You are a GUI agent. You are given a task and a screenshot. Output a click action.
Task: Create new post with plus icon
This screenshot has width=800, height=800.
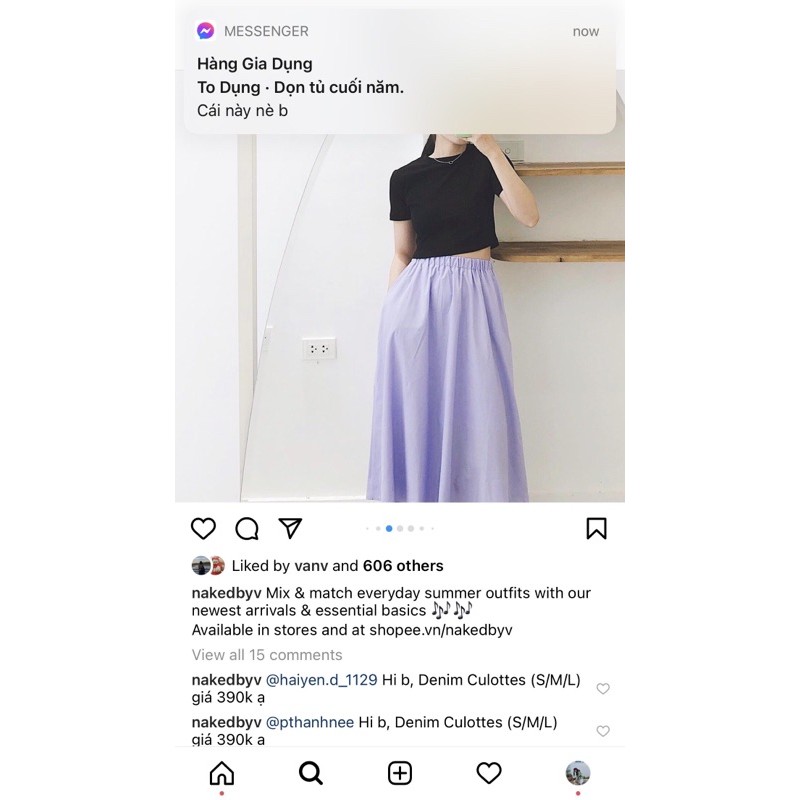click(x=400, y=773)
